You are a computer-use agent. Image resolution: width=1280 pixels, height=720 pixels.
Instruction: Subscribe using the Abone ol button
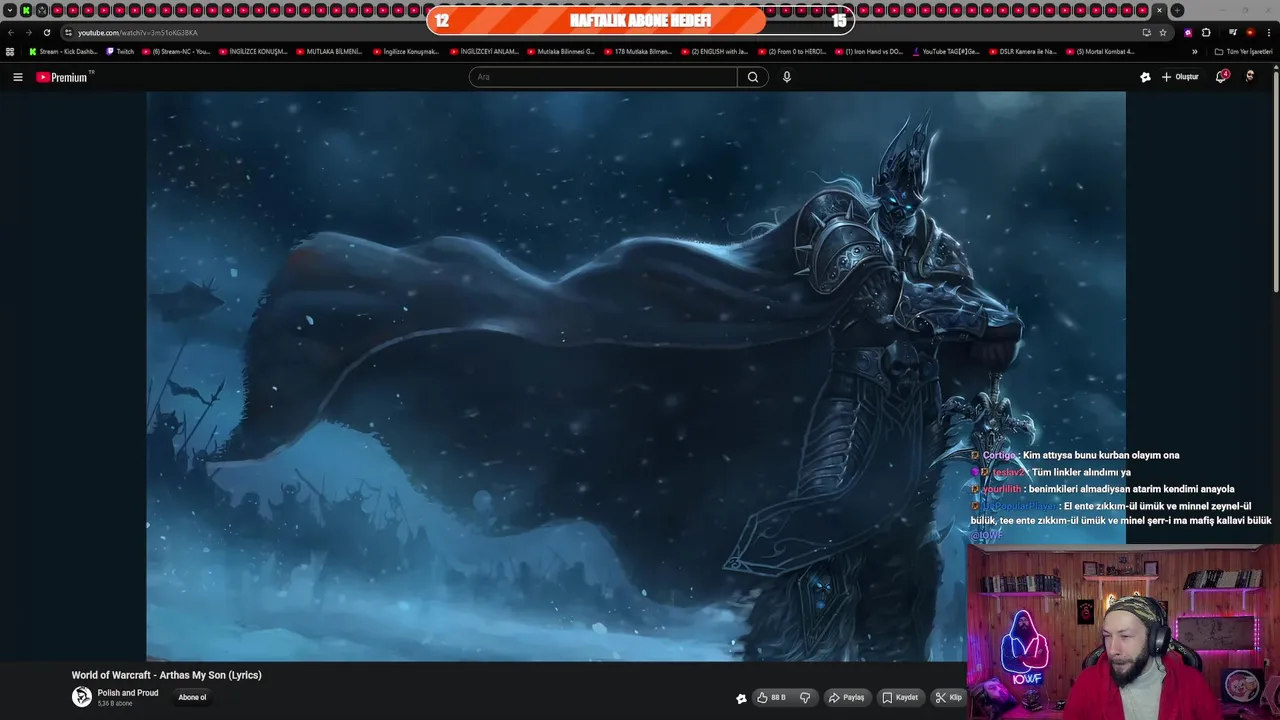[x=192, y=697]
